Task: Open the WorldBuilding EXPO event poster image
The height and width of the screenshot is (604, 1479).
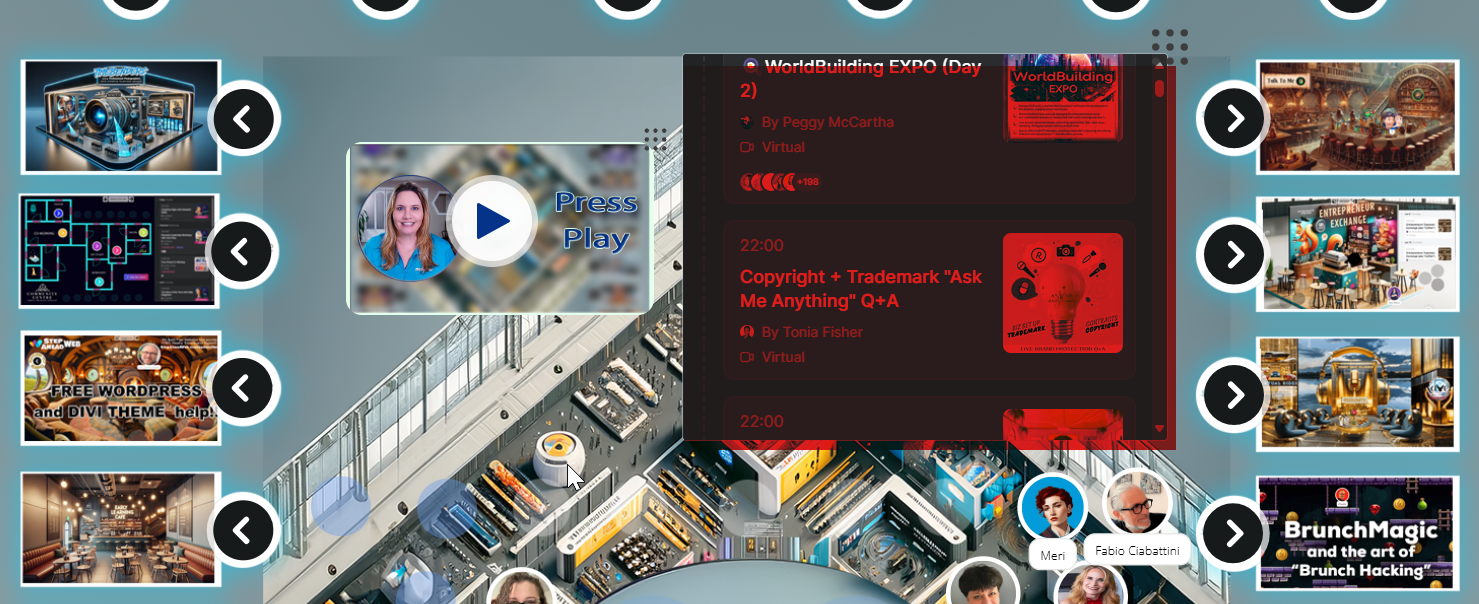Action: pyautogui.click(x=1063, y=97)
